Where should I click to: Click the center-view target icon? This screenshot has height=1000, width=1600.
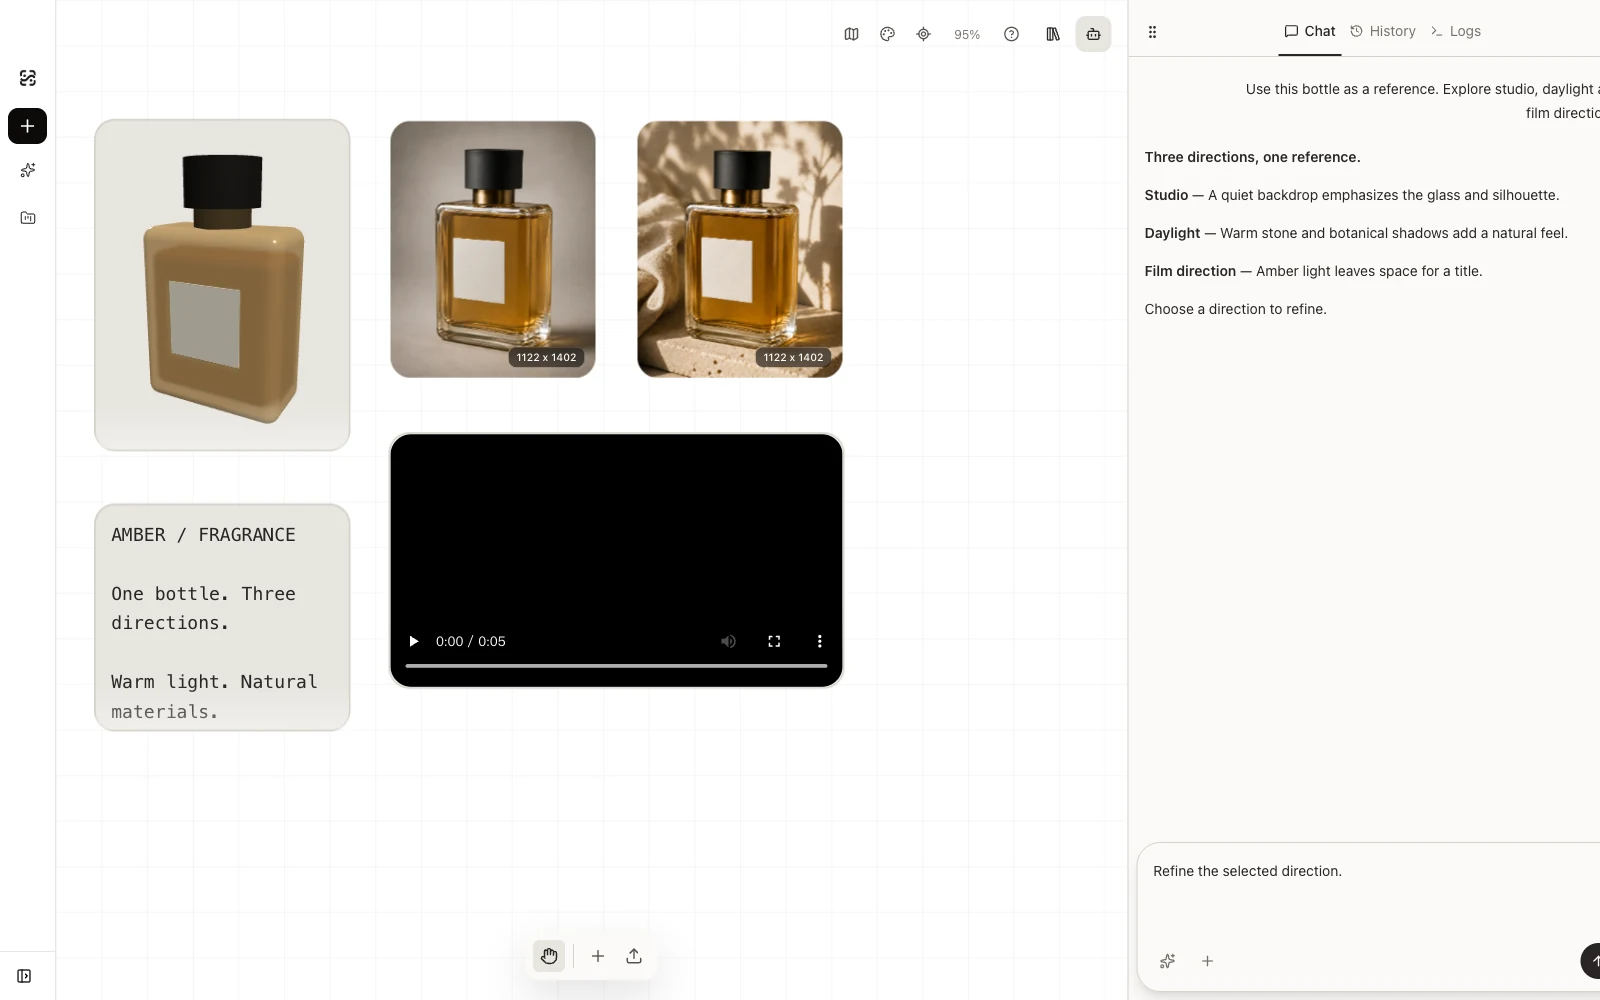coord(923,34)
